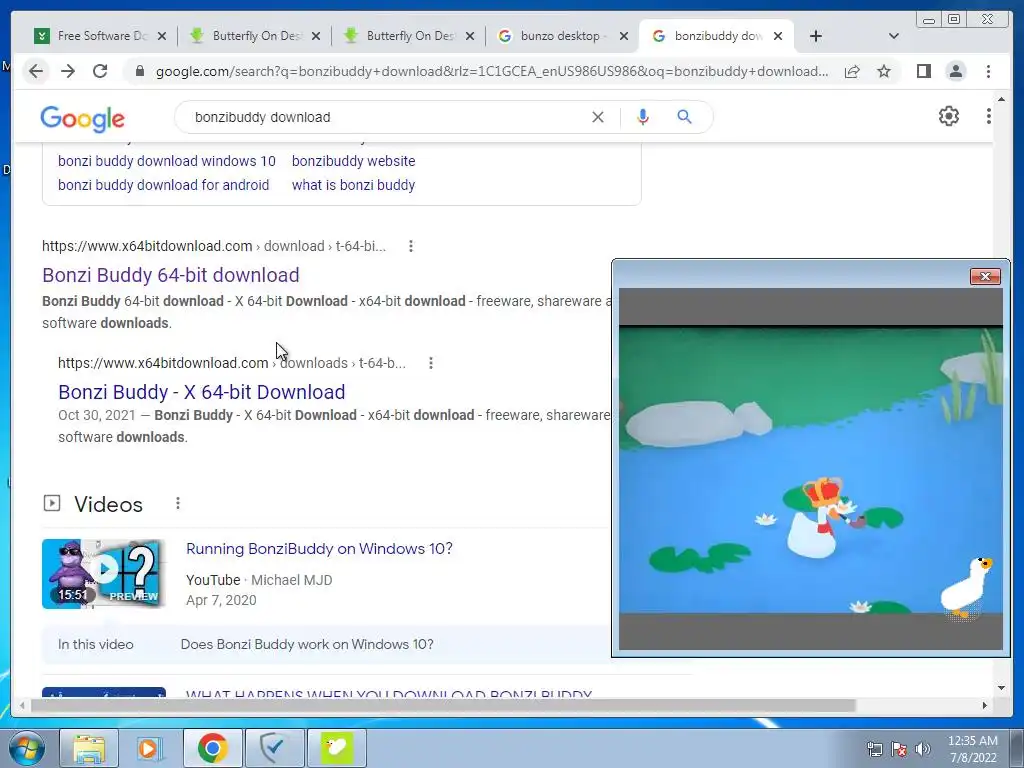Close the bonzibuddy download tab
Viewport: 1024px width, 768px height.
(x=778, y=36)
